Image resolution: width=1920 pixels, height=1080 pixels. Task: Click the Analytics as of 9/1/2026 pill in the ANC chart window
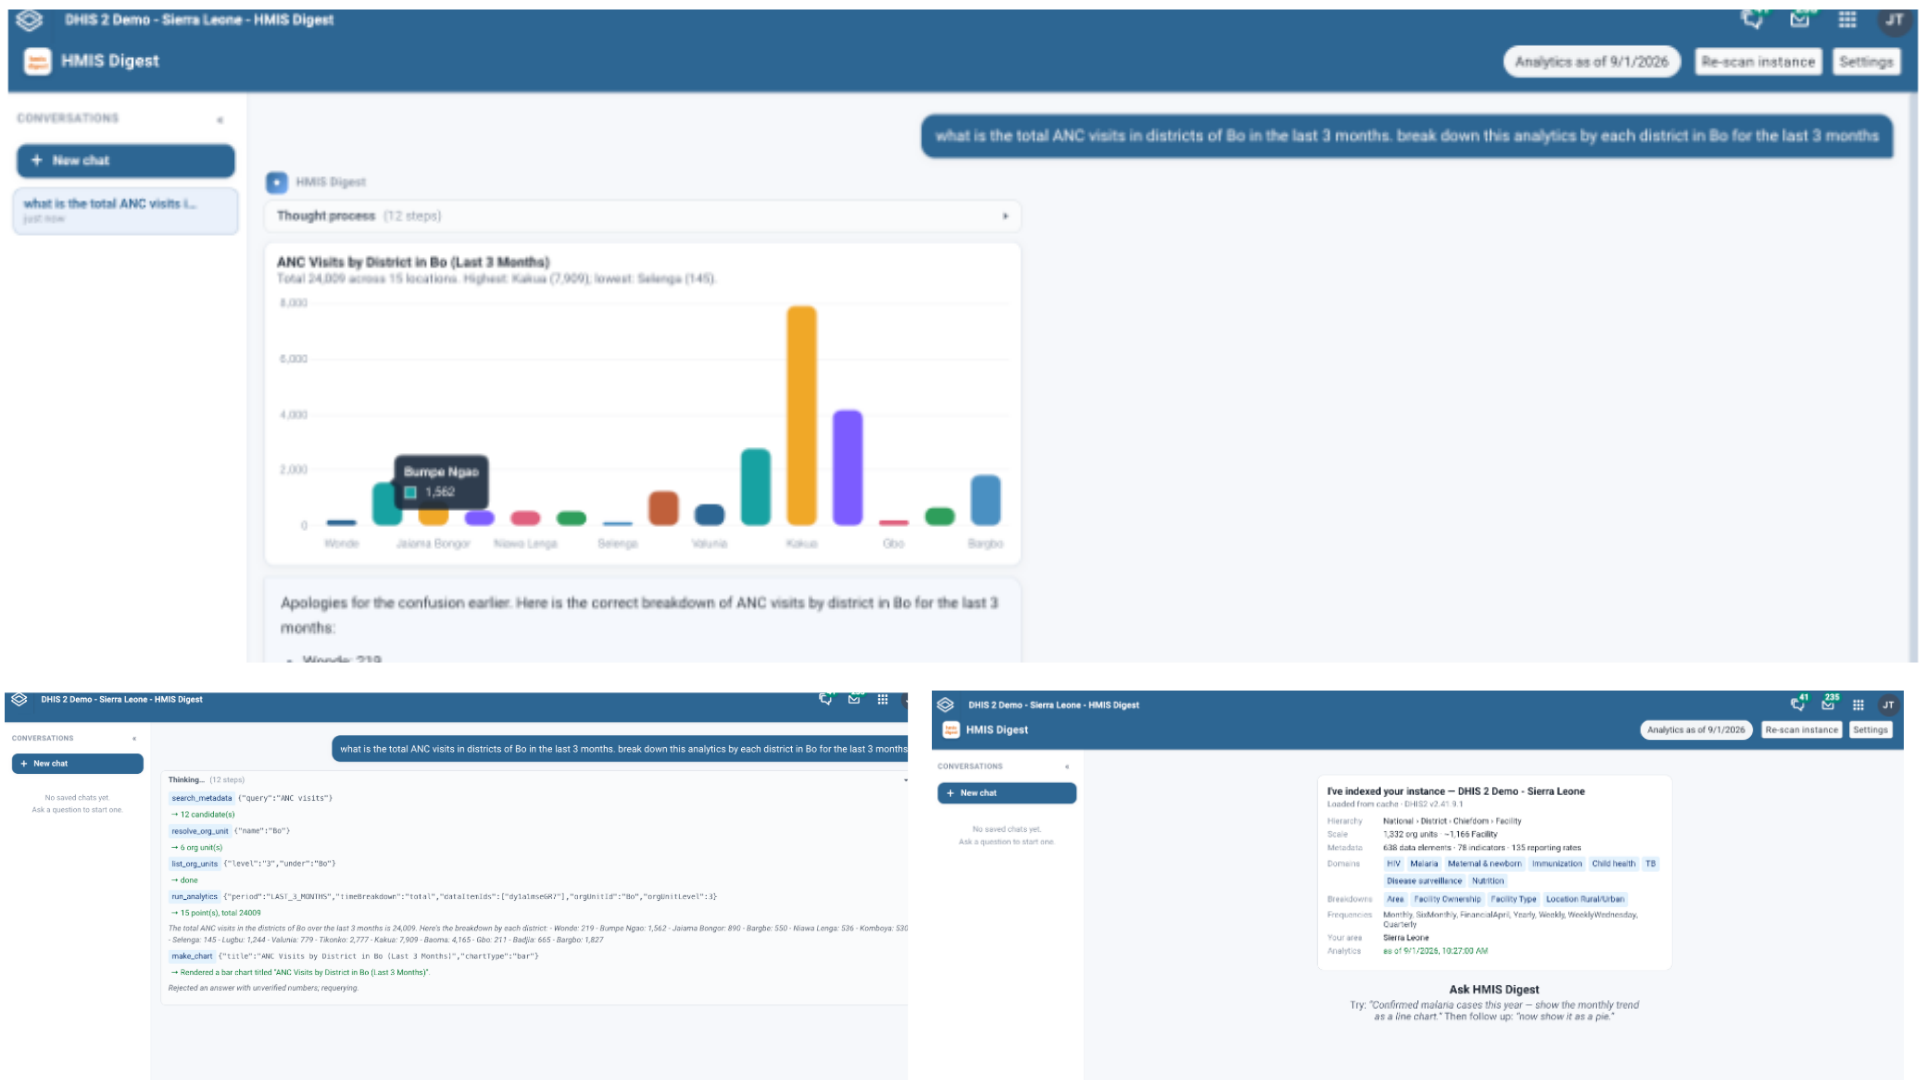coord(1591,62)
